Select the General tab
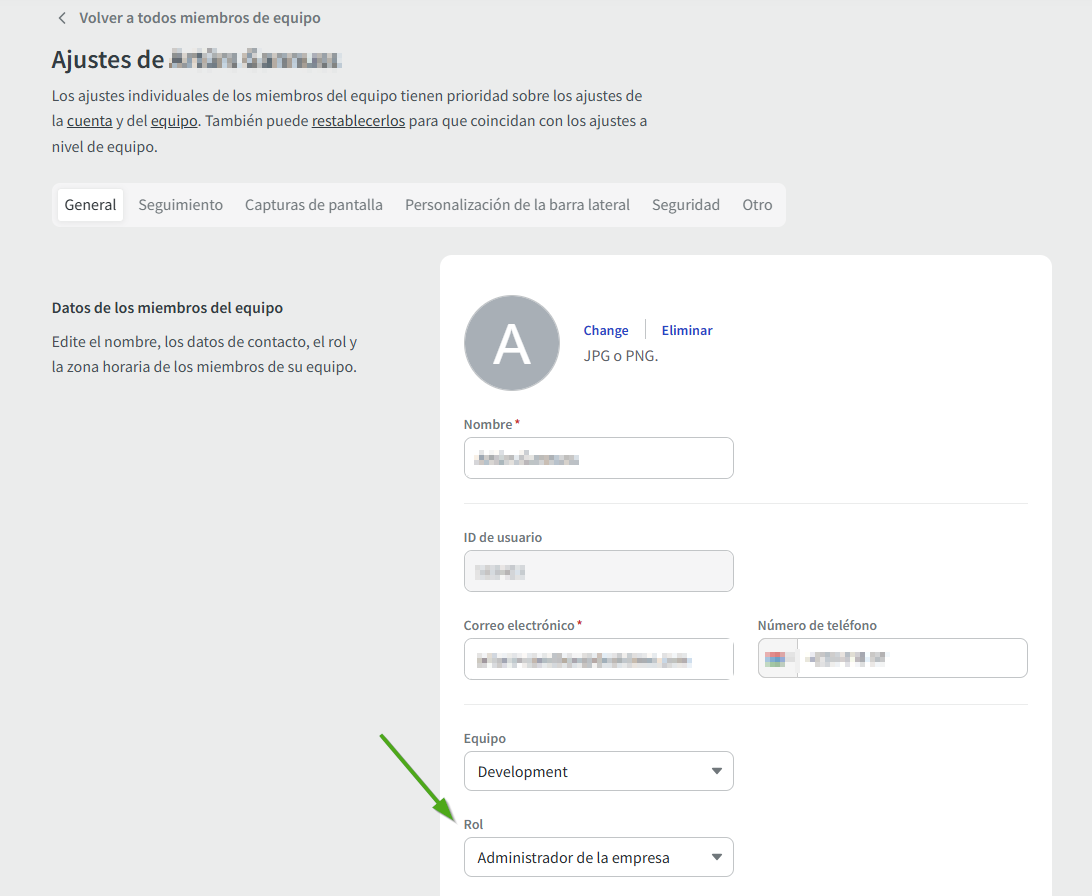 point(90,204)
